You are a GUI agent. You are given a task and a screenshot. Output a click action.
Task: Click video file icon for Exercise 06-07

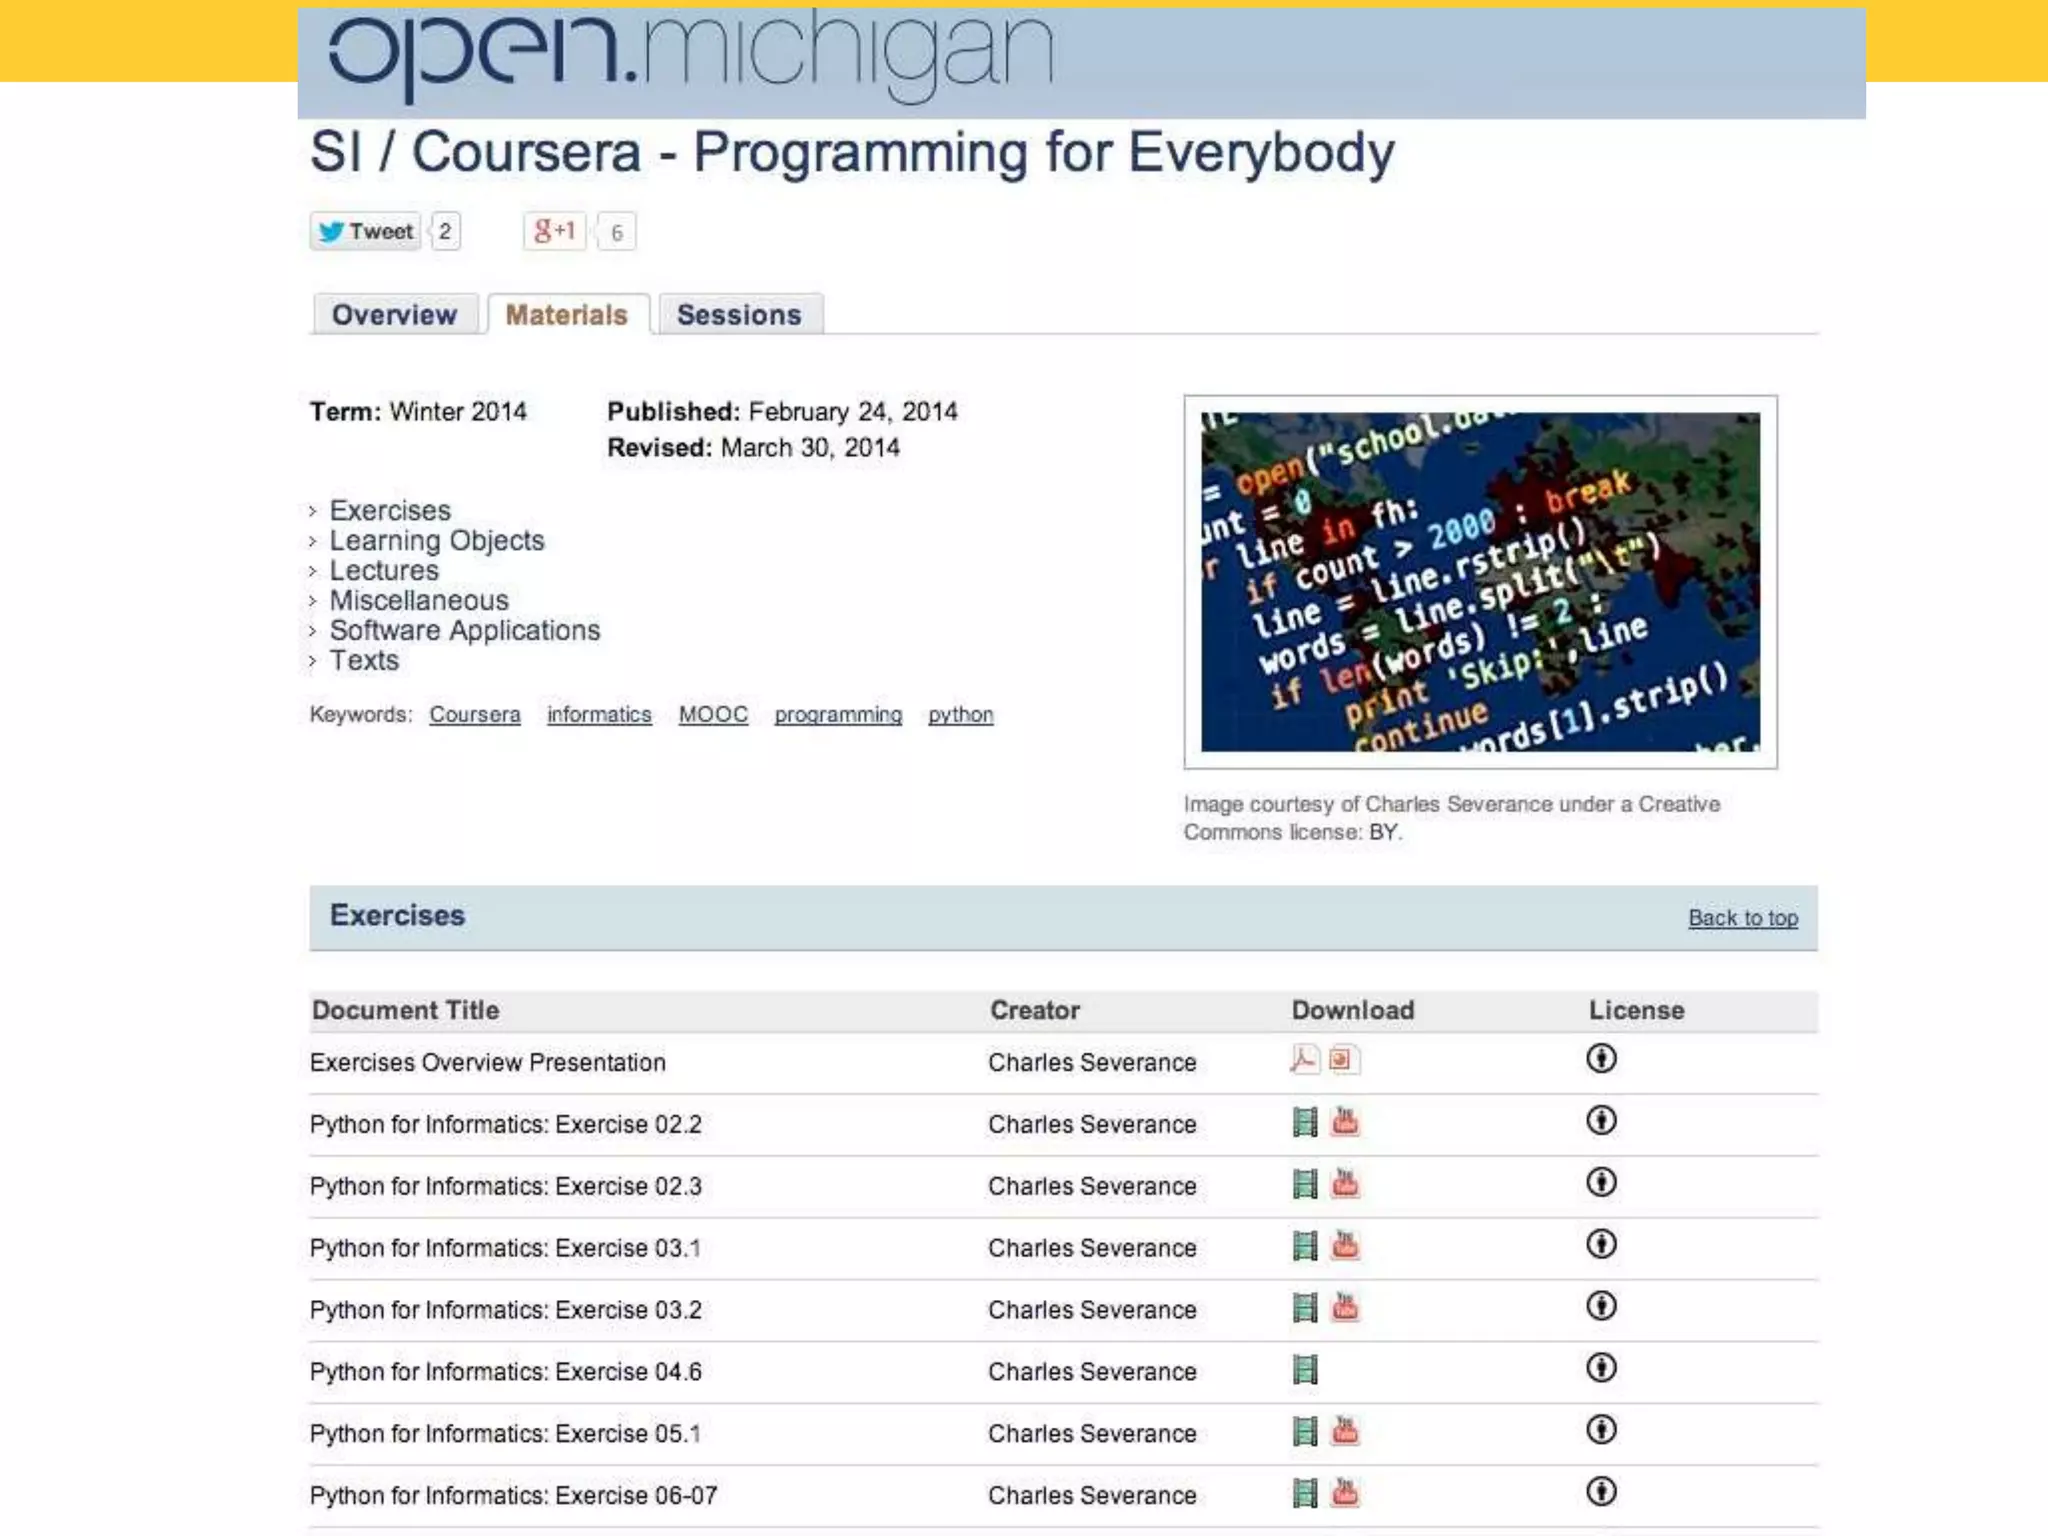pyautogui.click(x=1304, y=1493)
